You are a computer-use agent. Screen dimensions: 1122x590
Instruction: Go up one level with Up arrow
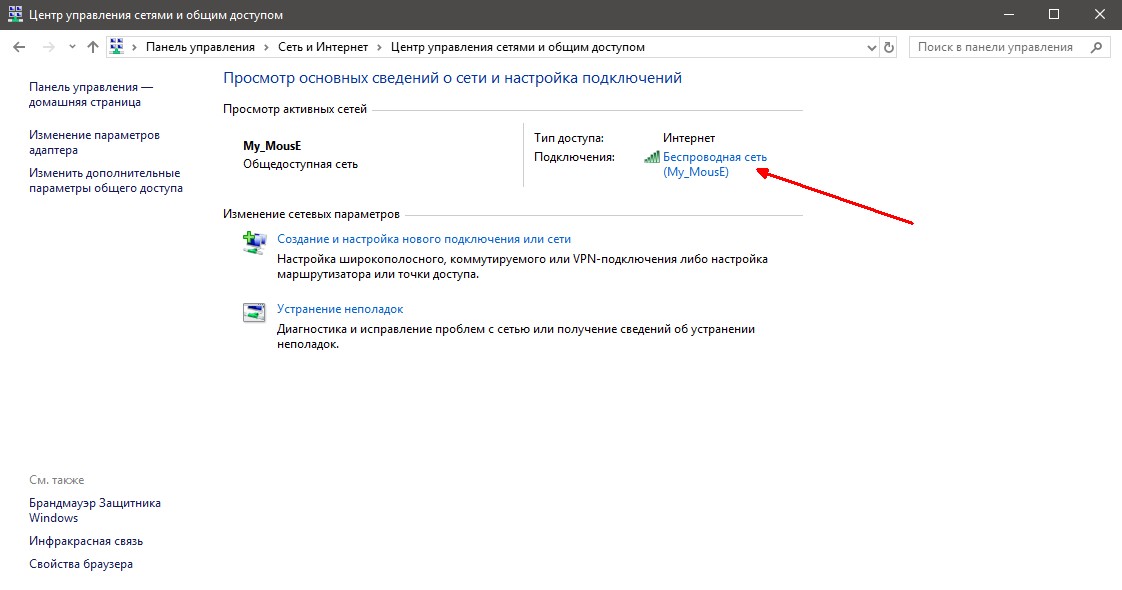[x=93, y=47]
